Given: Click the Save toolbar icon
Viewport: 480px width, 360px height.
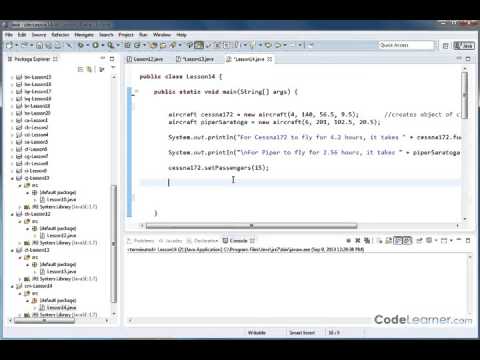Looking at the screenshot, I should point(39,45).
